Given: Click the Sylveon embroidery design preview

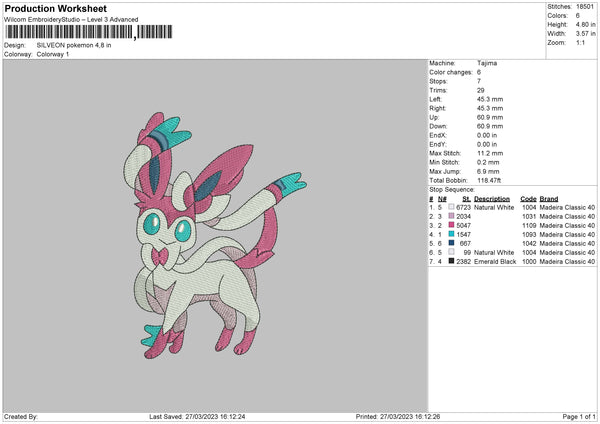Looking at the screenshot, I should click(215, 236).
